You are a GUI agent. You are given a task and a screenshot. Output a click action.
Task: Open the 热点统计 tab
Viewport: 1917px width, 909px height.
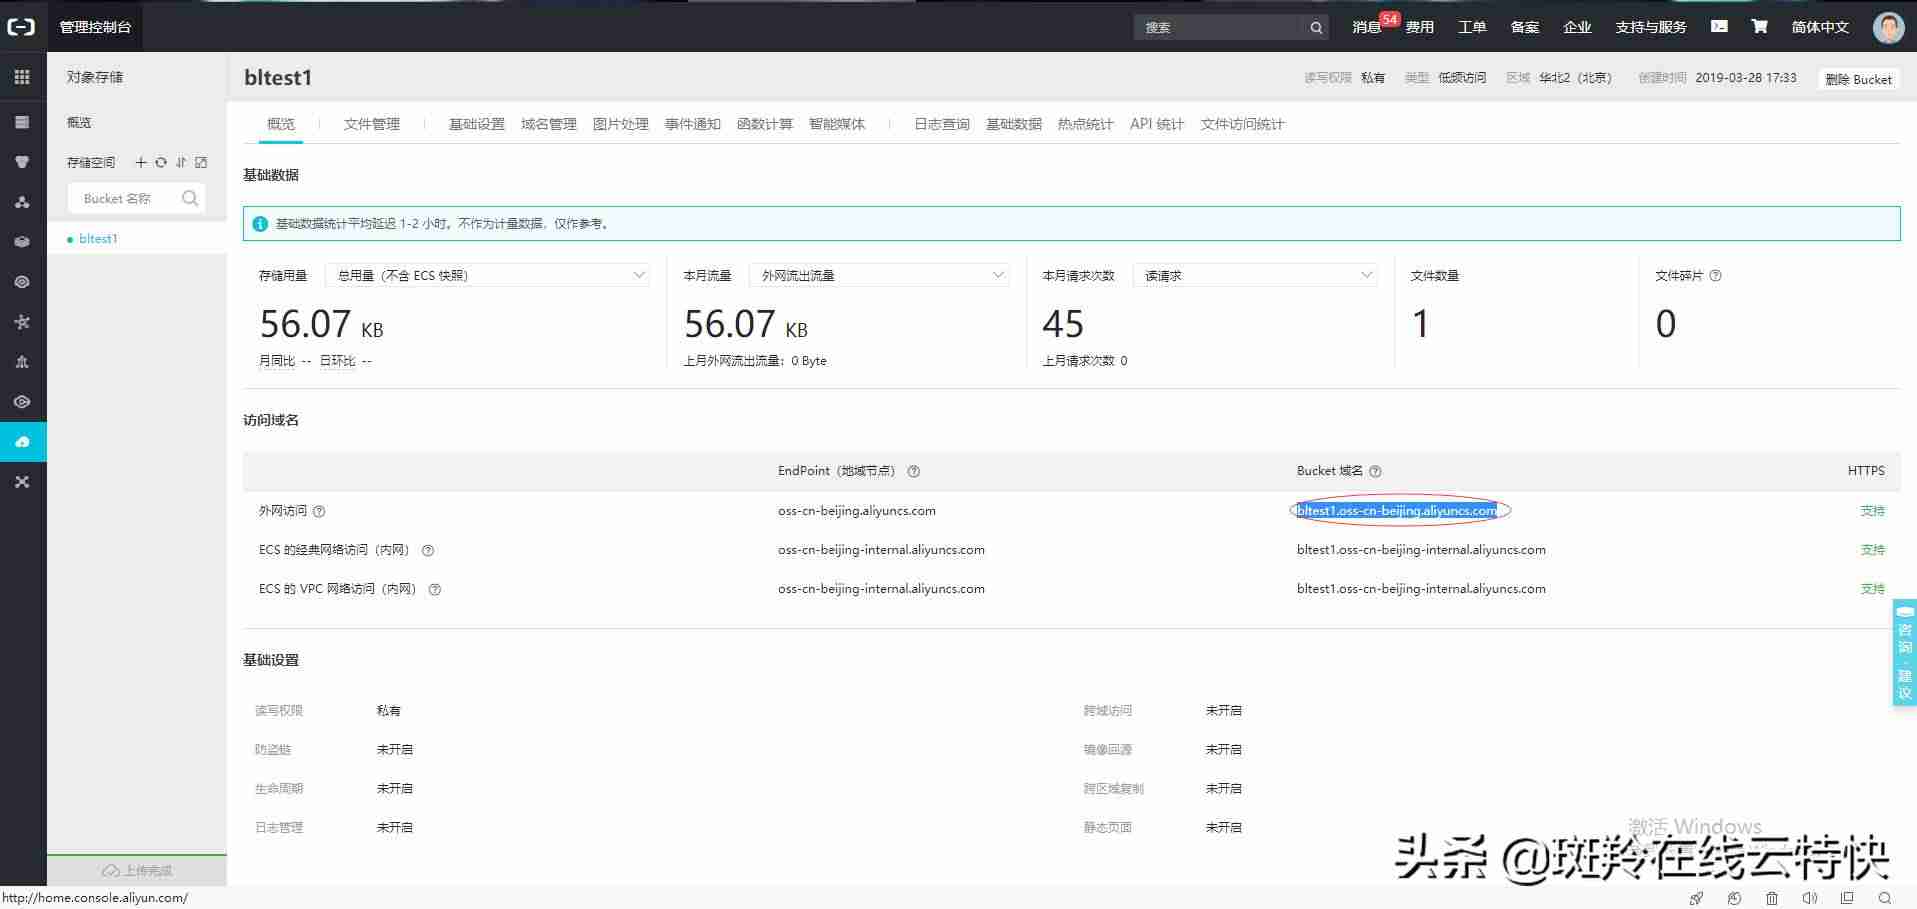[1086, 124]
